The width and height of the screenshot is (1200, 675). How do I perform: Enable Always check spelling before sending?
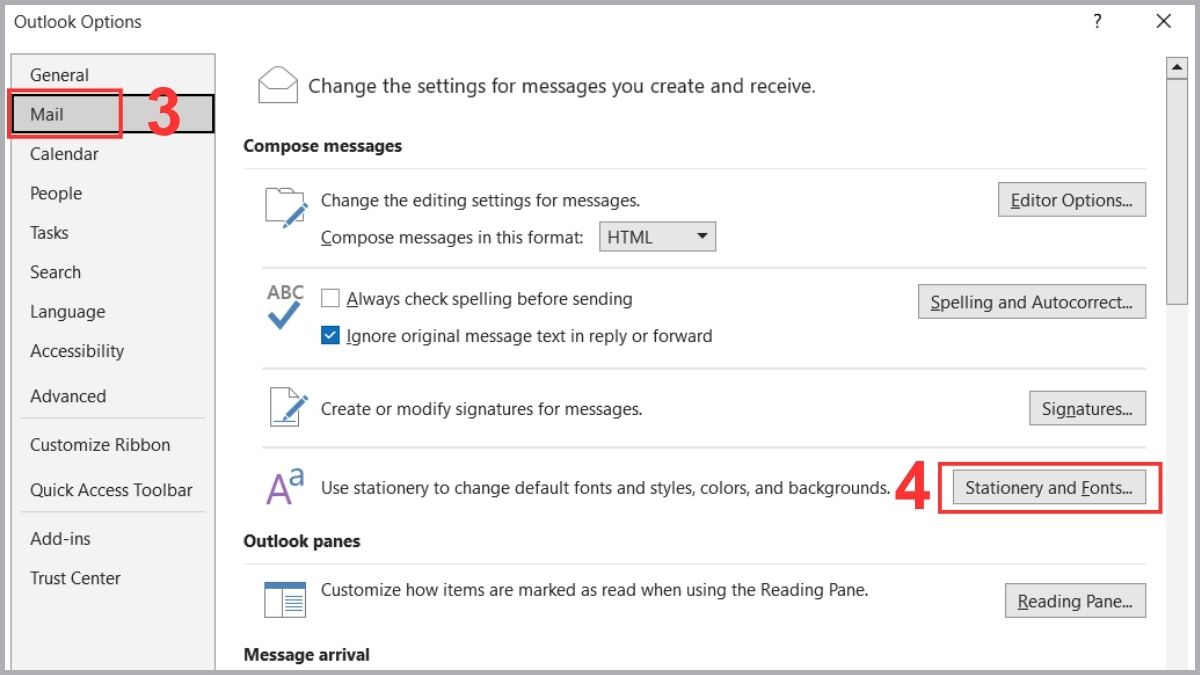click(x=331, y=298)
